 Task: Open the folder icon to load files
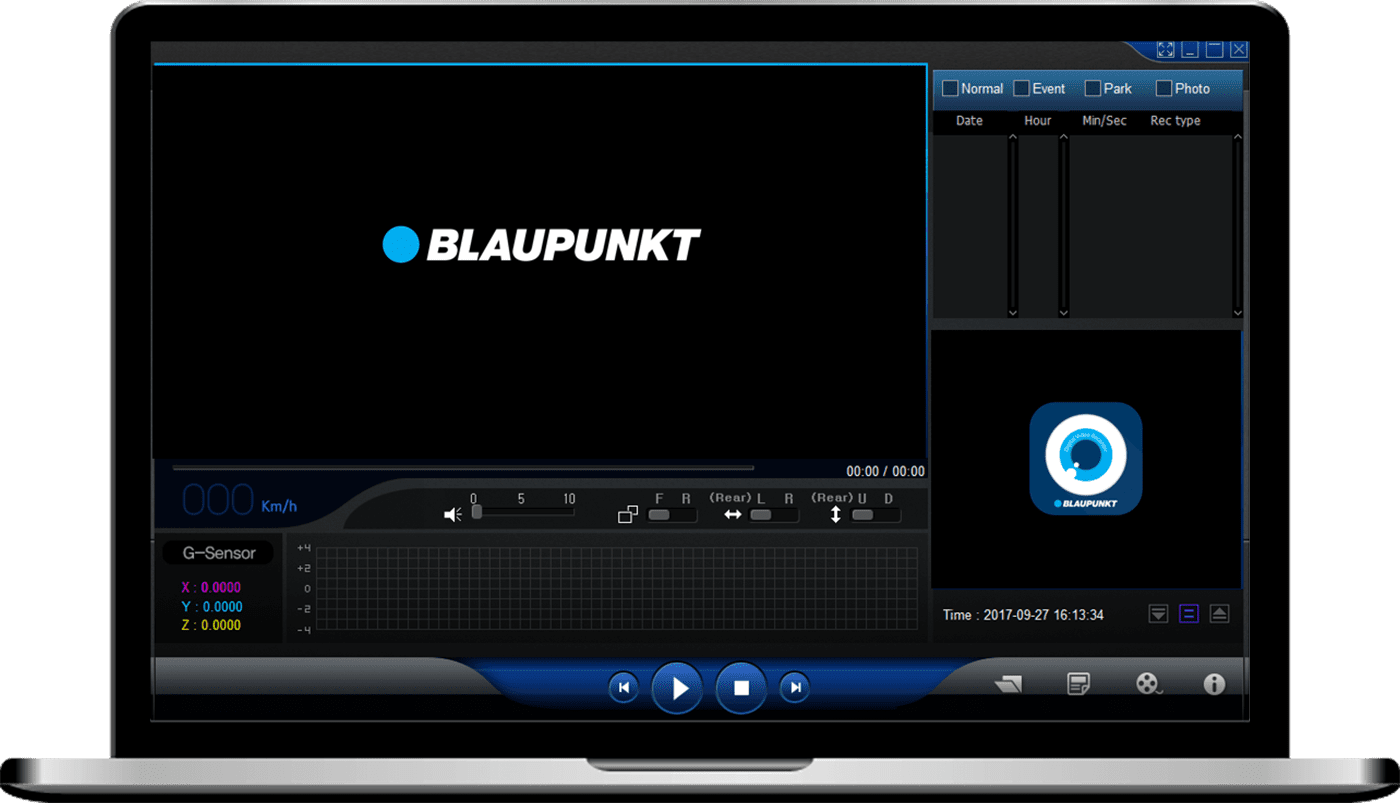click(x=1008, y=684)
